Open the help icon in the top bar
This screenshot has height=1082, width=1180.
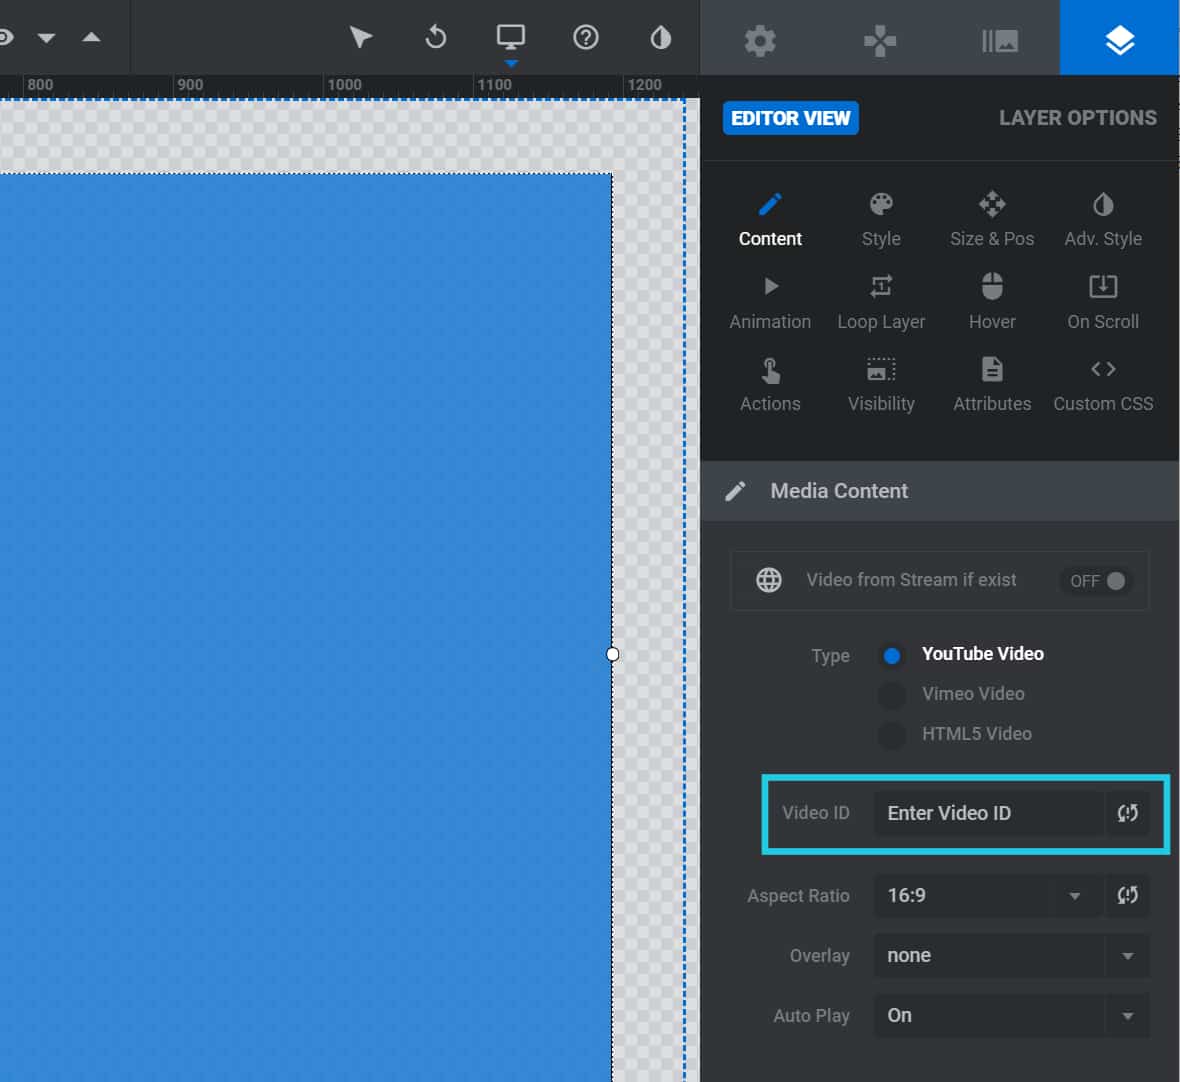point(585,37)
